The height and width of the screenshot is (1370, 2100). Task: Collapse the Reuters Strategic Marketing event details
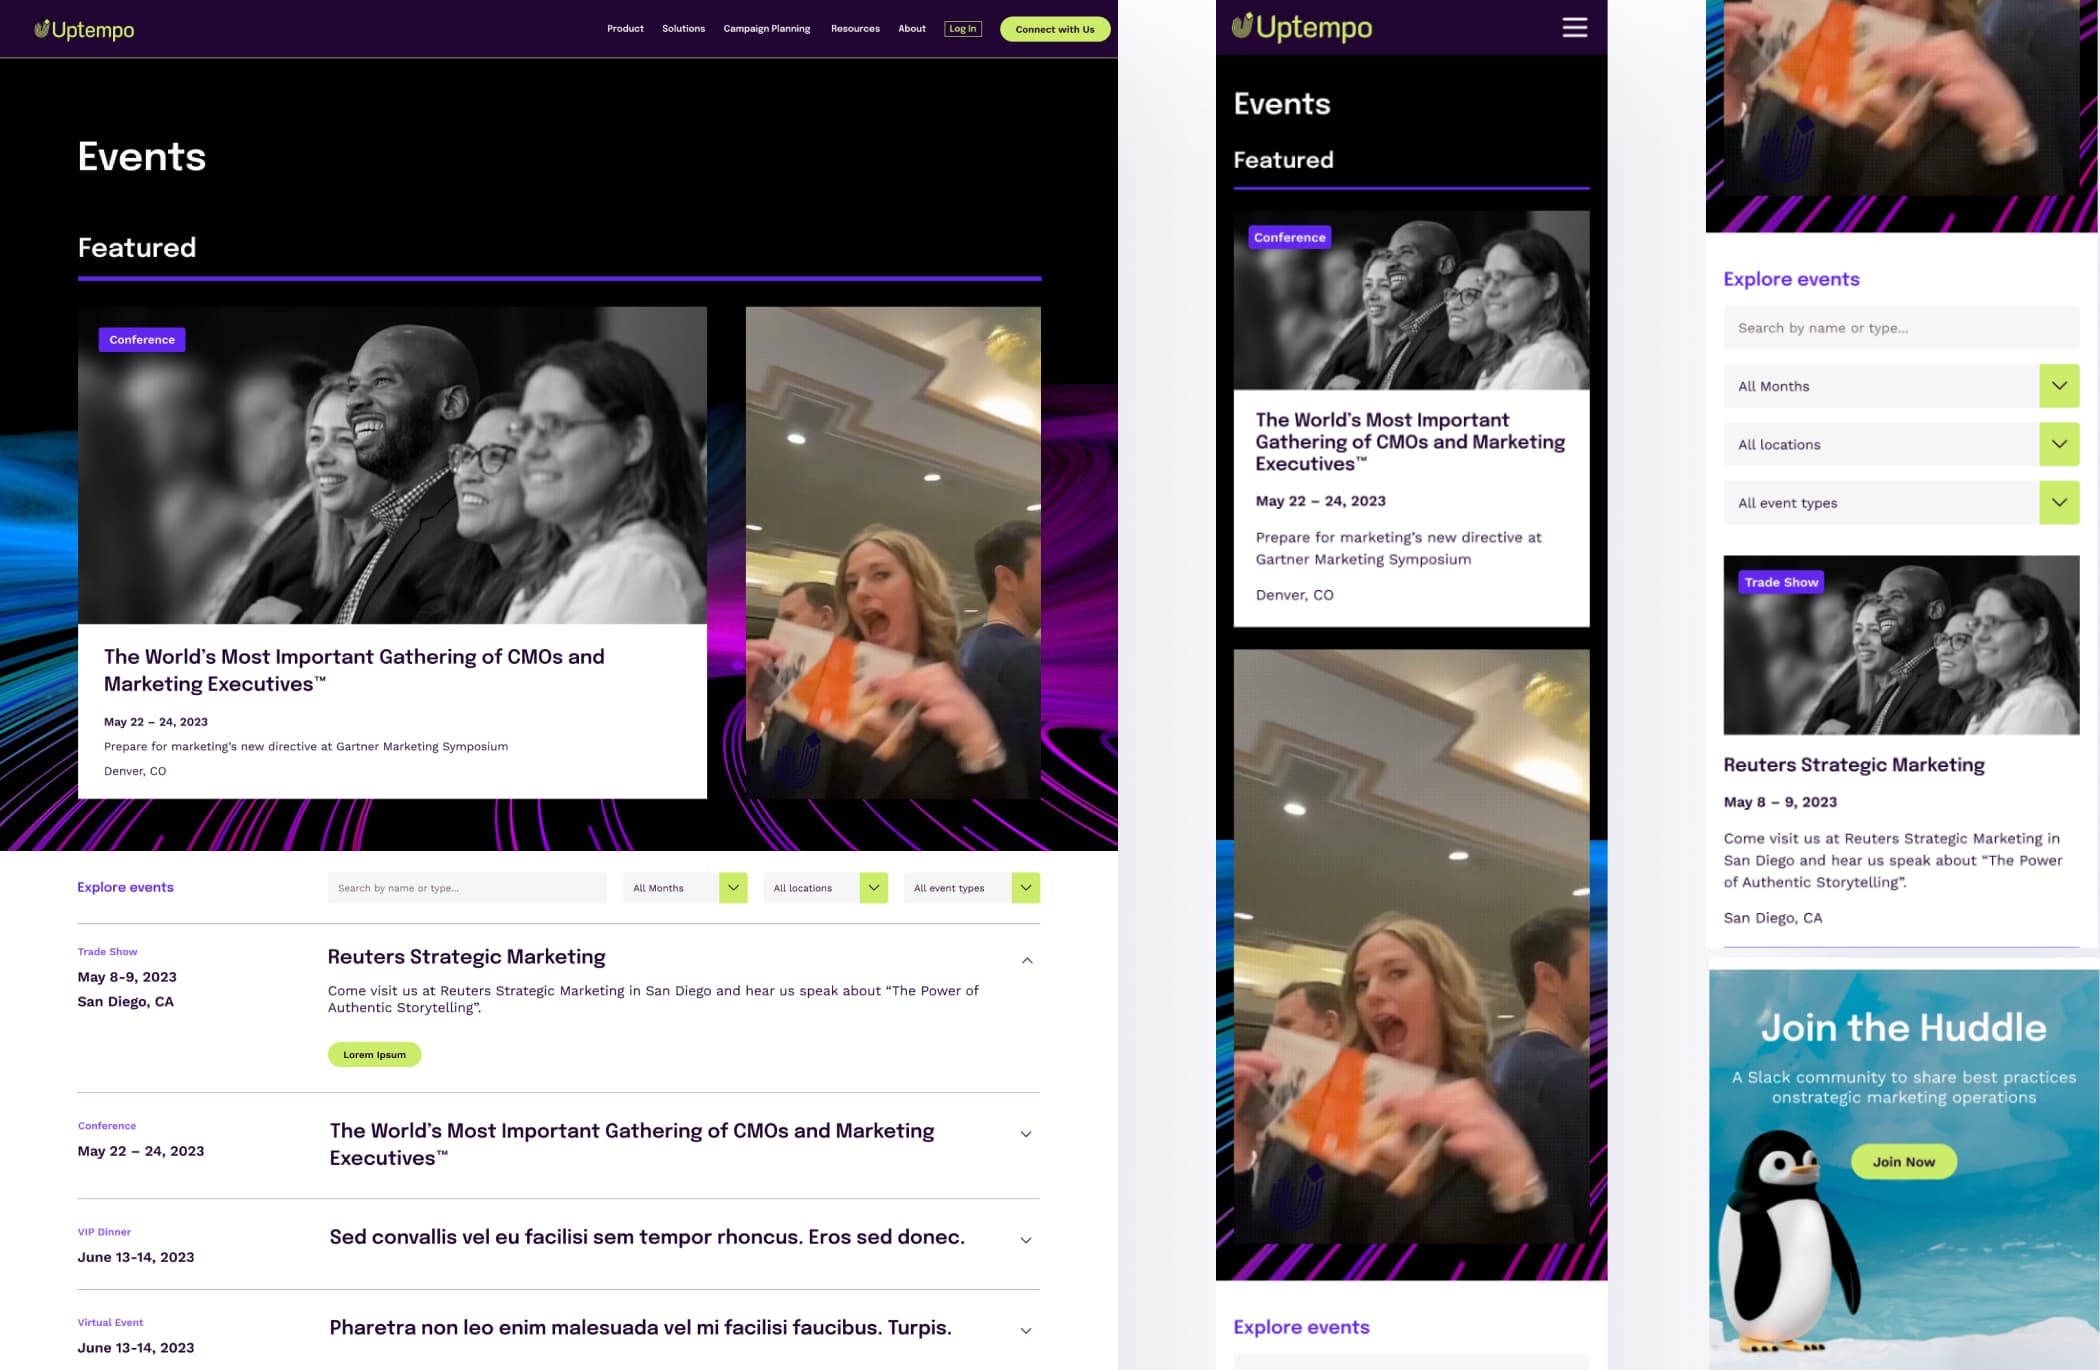(x=1025, y=958)
